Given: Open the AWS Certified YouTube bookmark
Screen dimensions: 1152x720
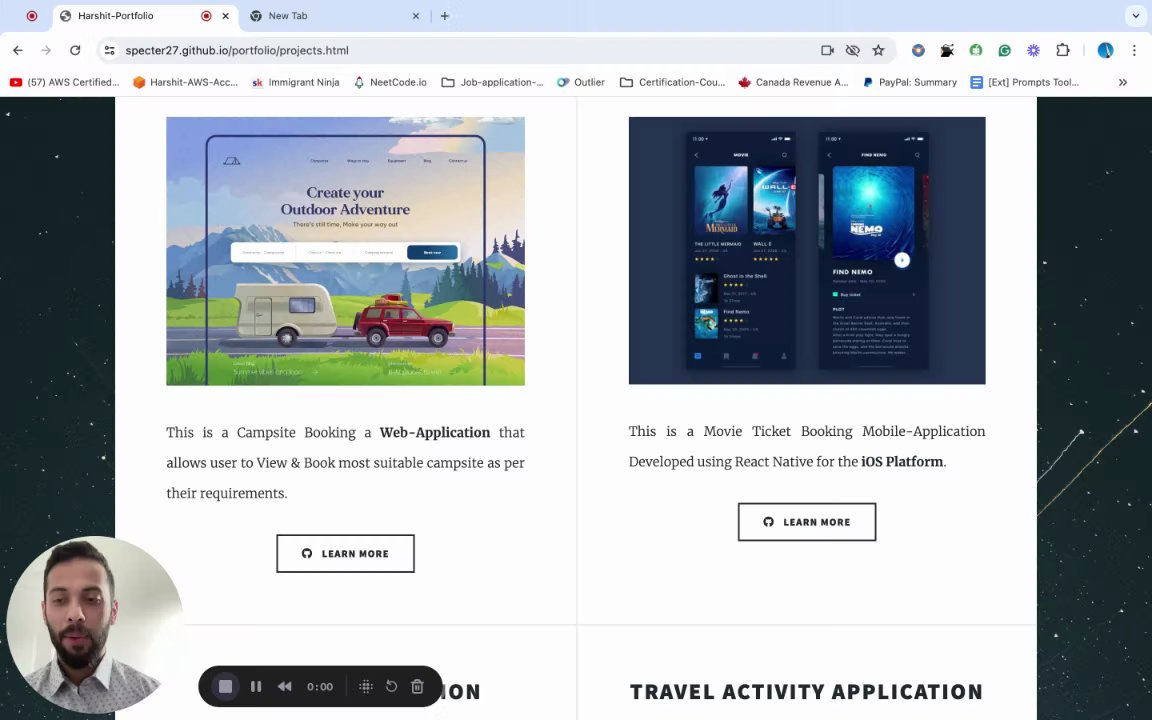Looking at the screenshot, I should (x=64, y=82).
